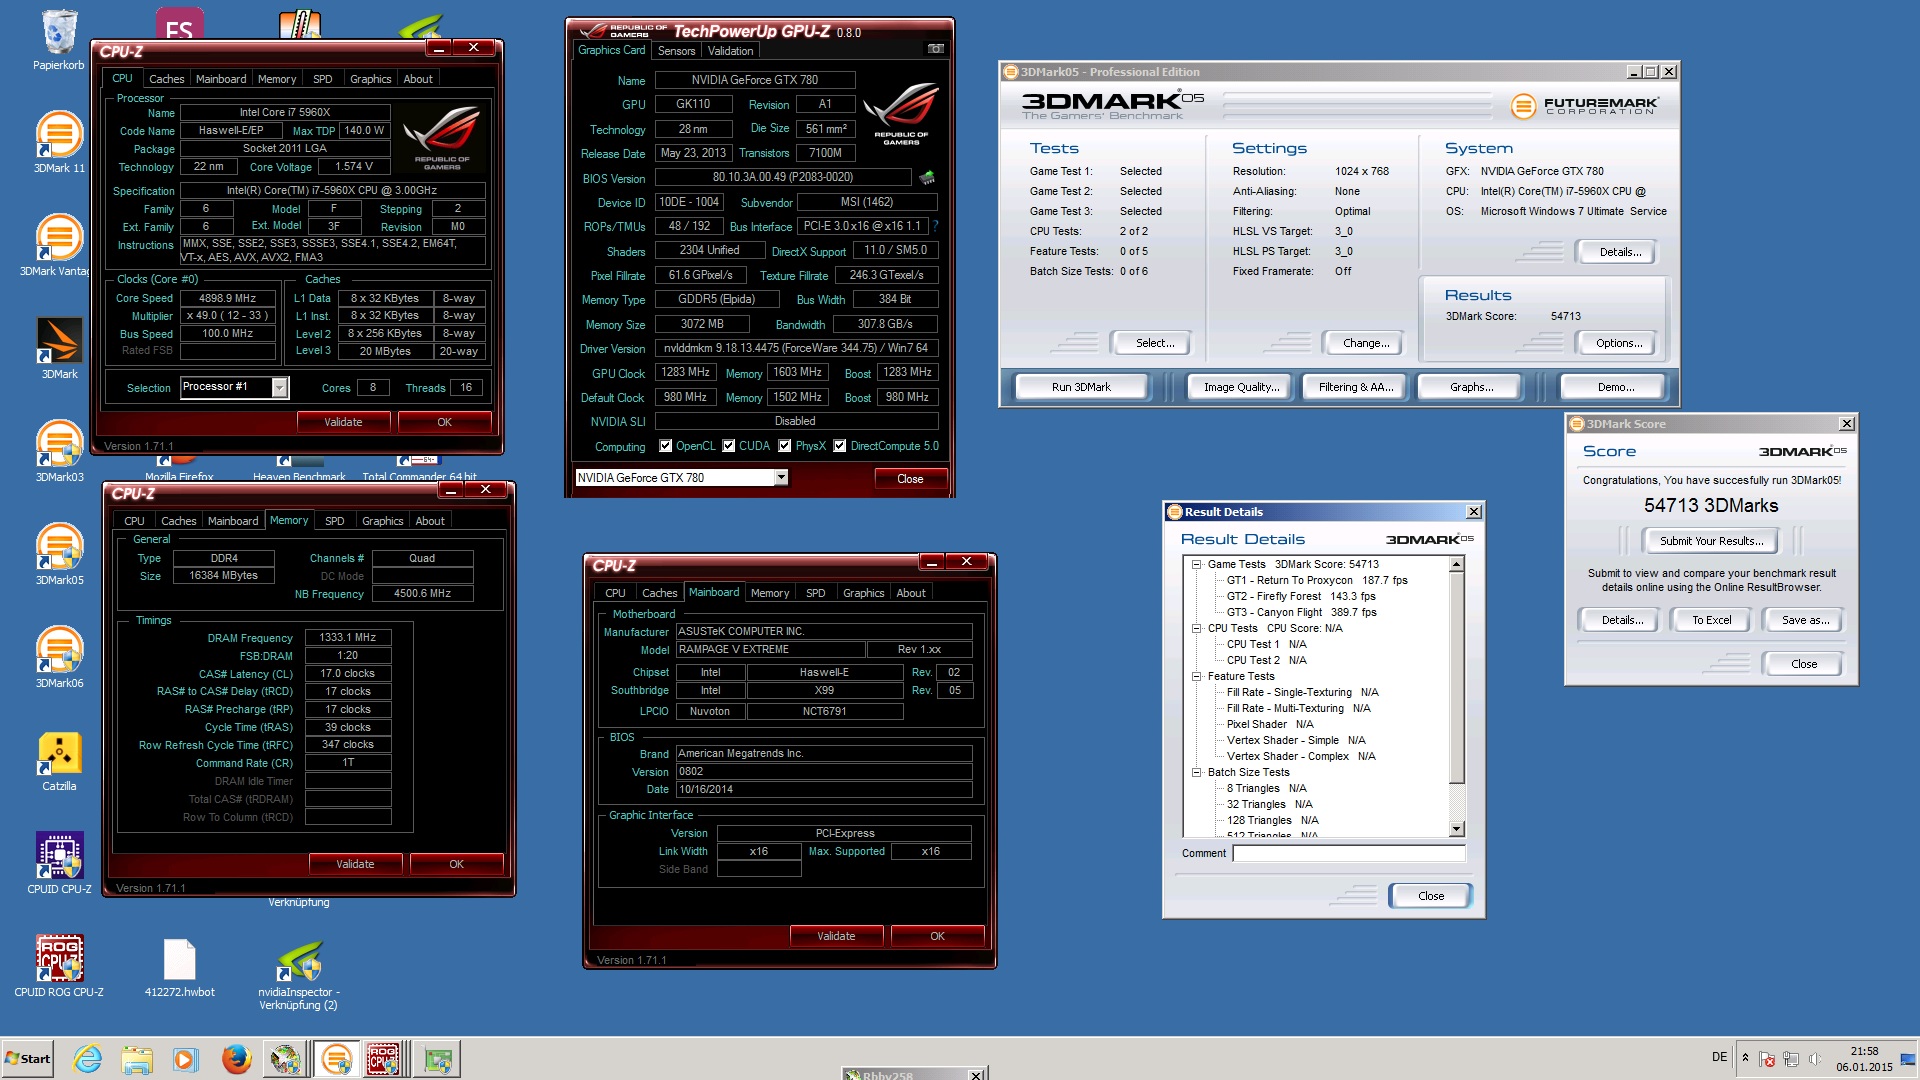Viewport: 1920px width, 1080px height.
Task: Open the Processor #1 selection dropdown
Action: (x=280, y=387)
